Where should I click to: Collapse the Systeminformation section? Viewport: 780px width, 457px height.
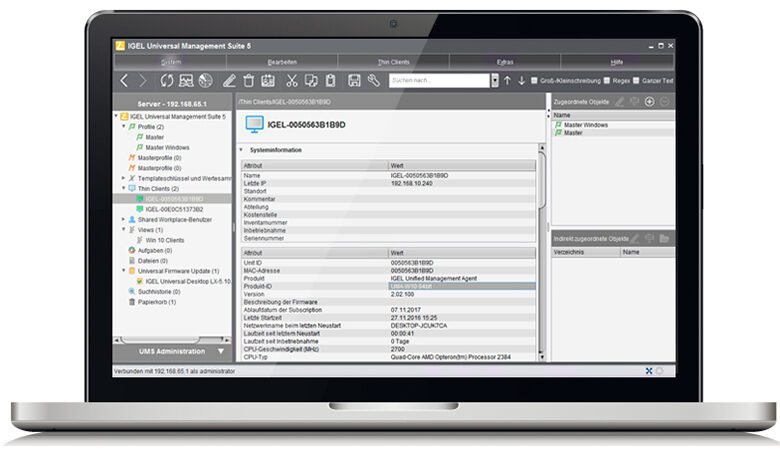coord(241,150)
